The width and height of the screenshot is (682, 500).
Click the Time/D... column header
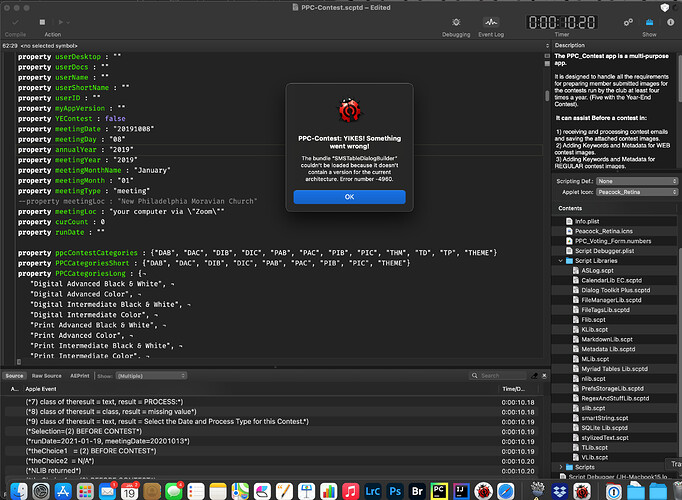tap(514, 389)
